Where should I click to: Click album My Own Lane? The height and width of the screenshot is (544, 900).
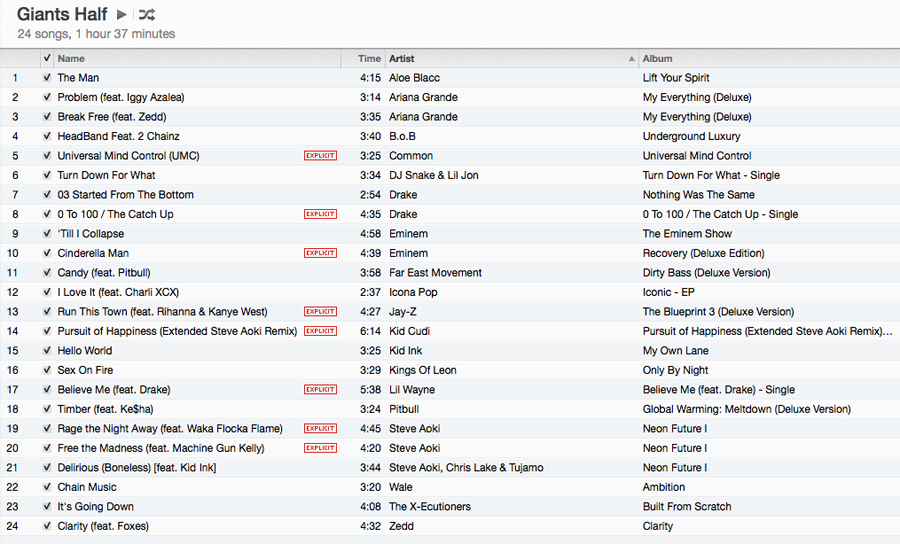676,351
